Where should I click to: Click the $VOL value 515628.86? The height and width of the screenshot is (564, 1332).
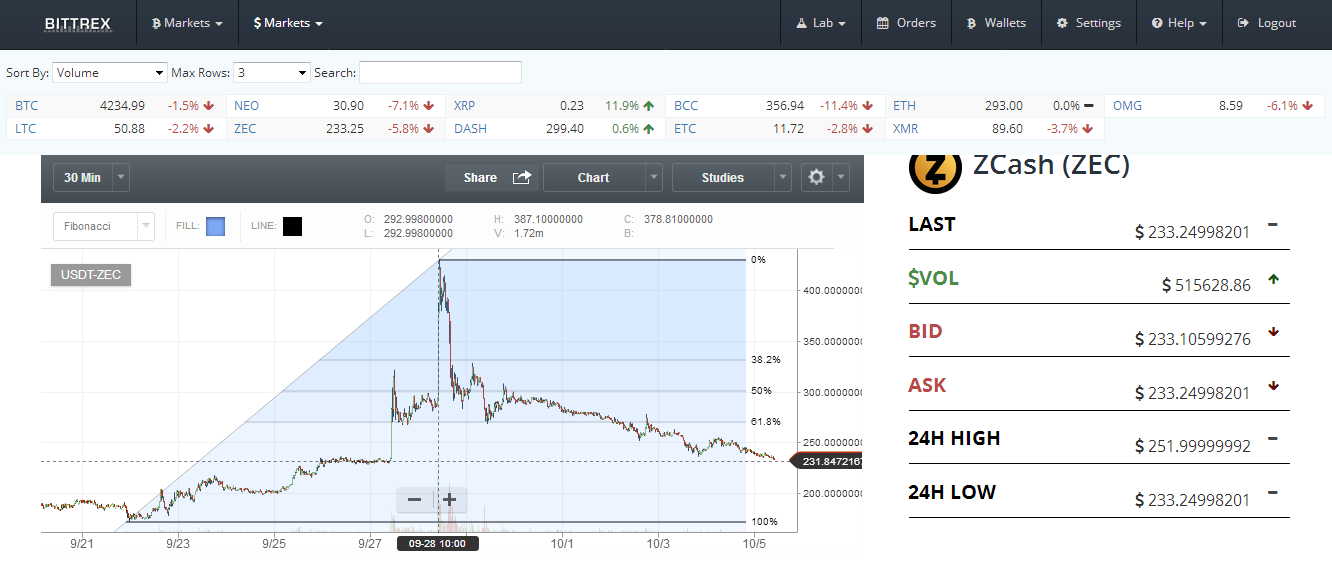pos(1206,285)
